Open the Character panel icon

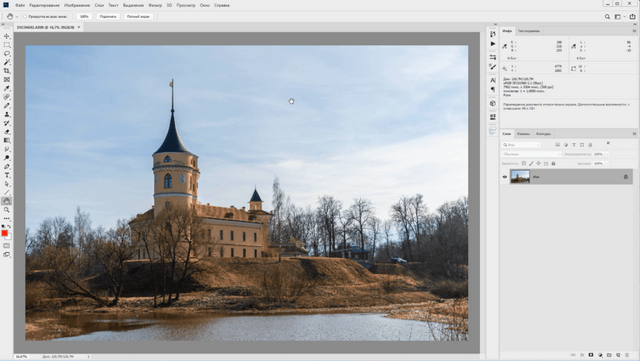click(493, 80)
